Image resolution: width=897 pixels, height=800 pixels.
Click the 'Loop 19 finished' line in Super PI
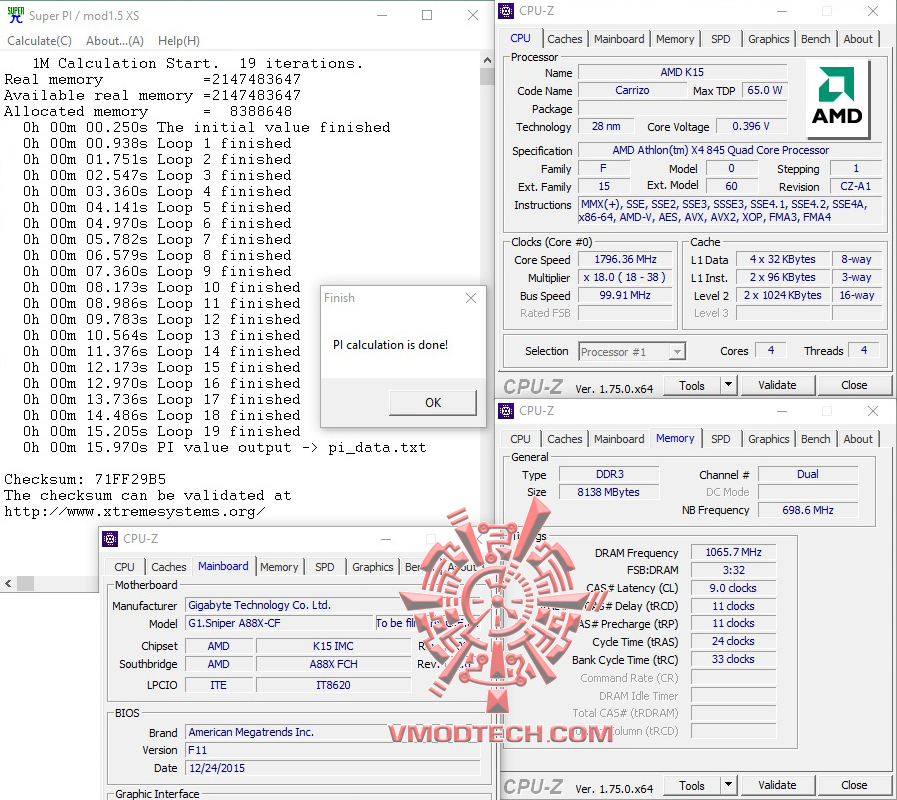(x=161, y=431)
